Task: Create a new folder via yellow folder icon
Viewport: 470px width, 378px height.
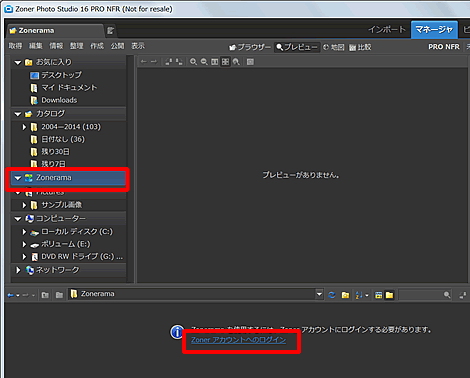Action: (x=345, y=295)
